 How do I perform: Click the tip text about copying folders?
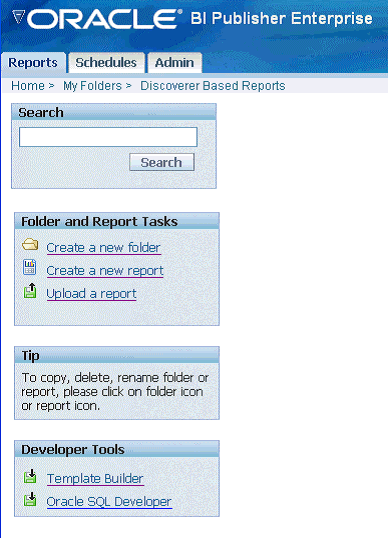pyautogui.click(x=115, y=392)
